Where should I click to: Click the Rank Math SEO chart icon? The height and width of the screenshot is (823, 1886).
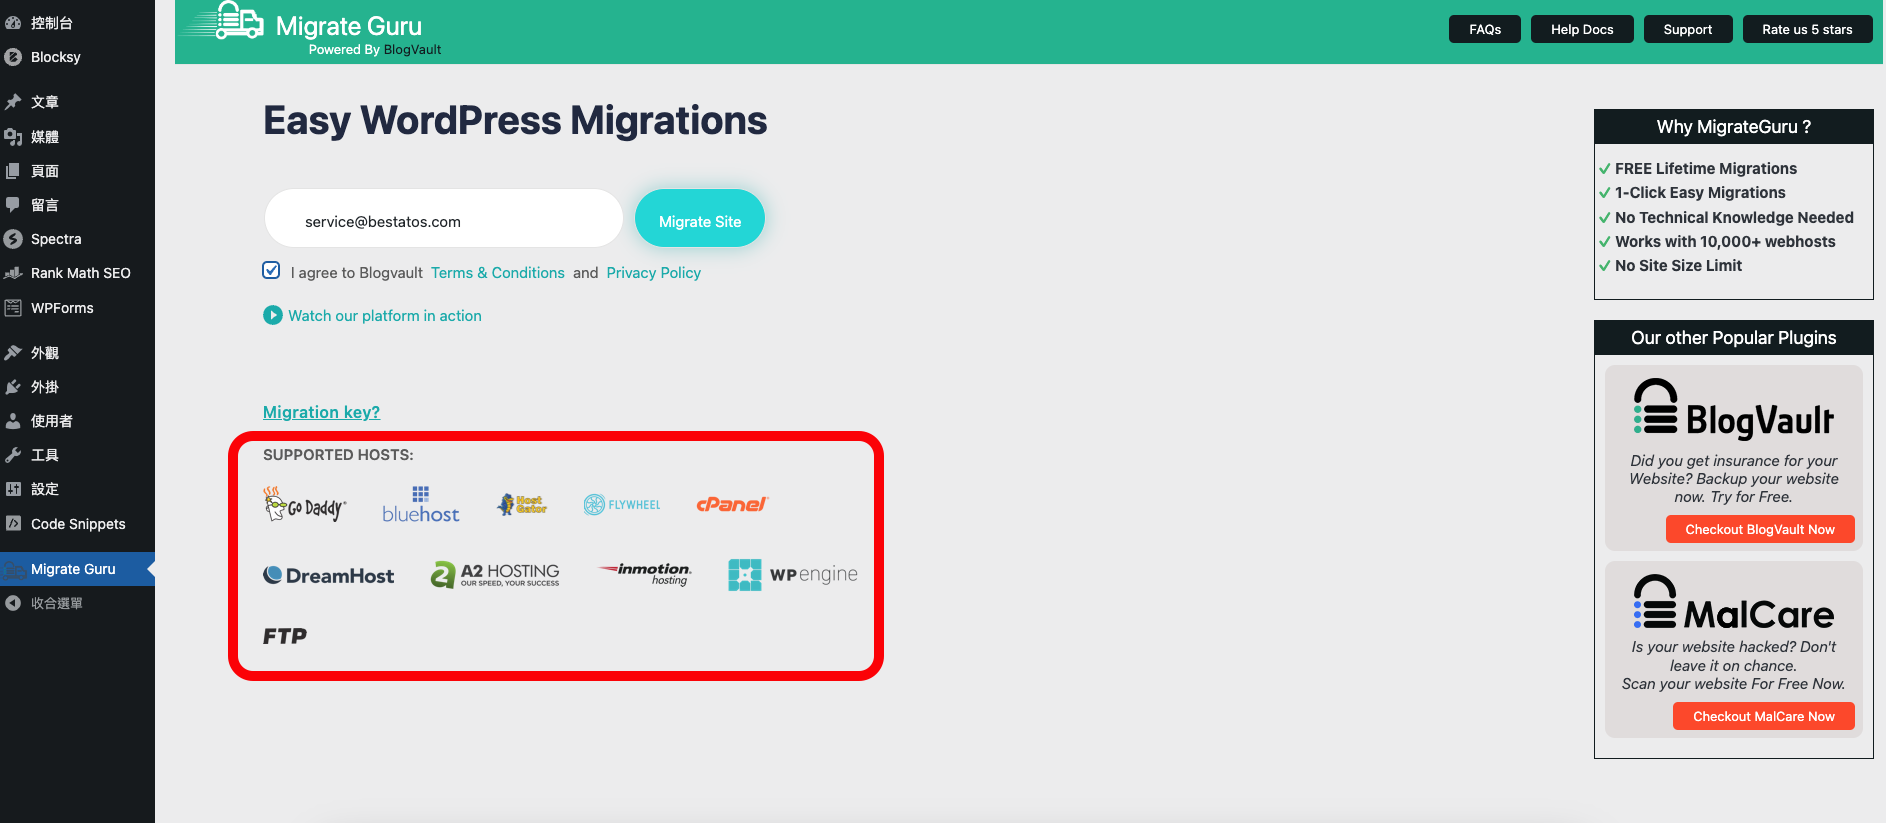13,273
